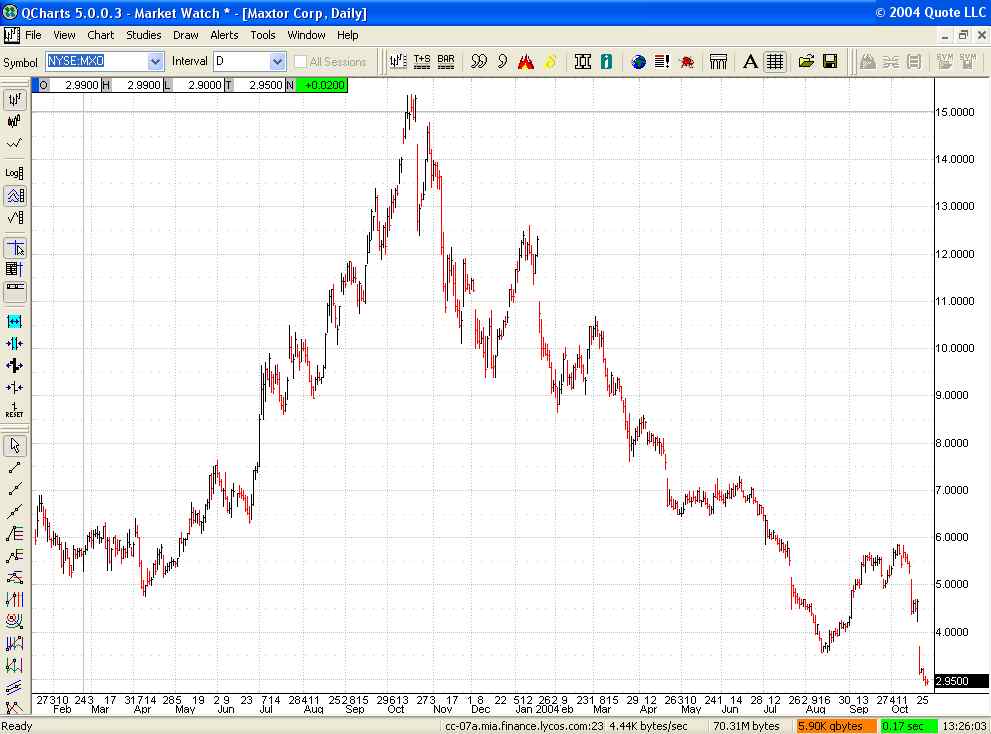Select the bar chart style icon in left sidebar
991x734 pixels.
click(15, 99)
